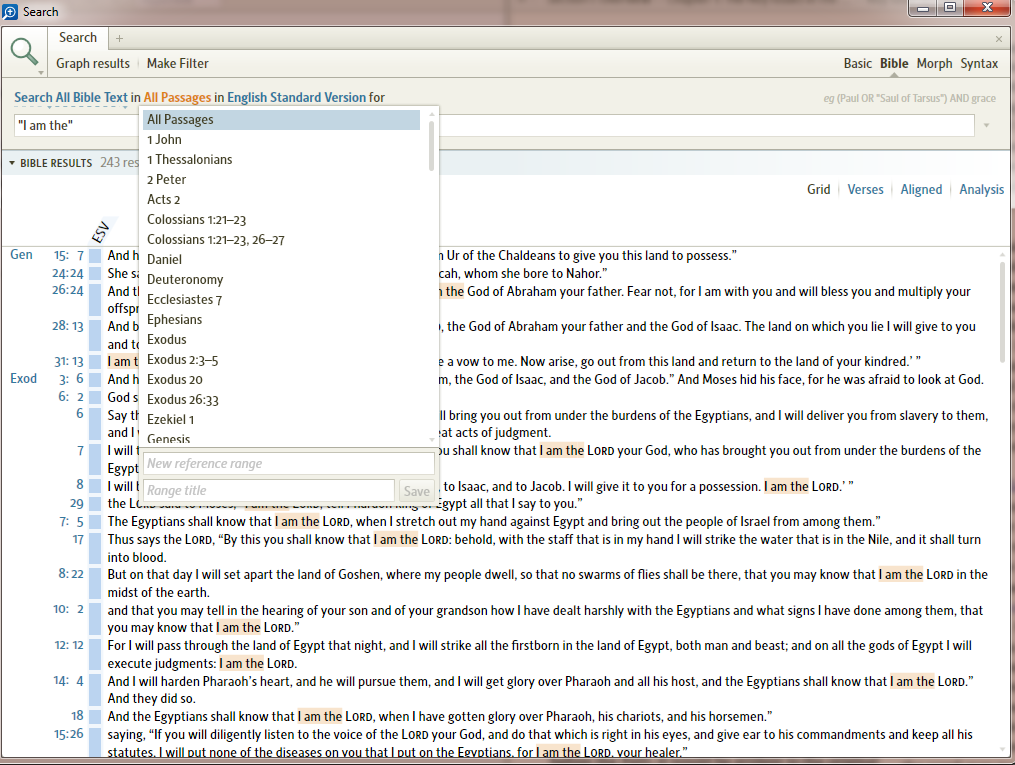Screen dimensions: 1015x765
Task: Select Ecclesiastes 7 from passage list
Action: 282,300
